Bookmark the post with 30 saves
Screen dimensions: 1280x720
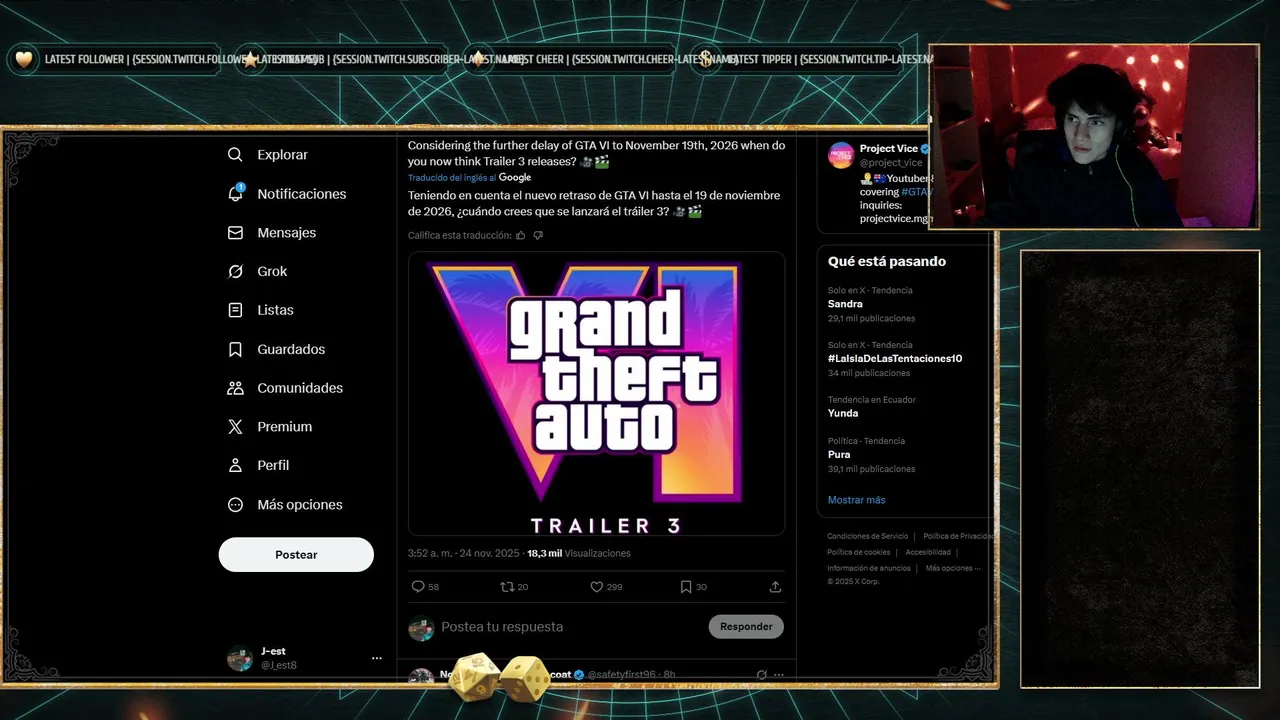tap(686, 587)
